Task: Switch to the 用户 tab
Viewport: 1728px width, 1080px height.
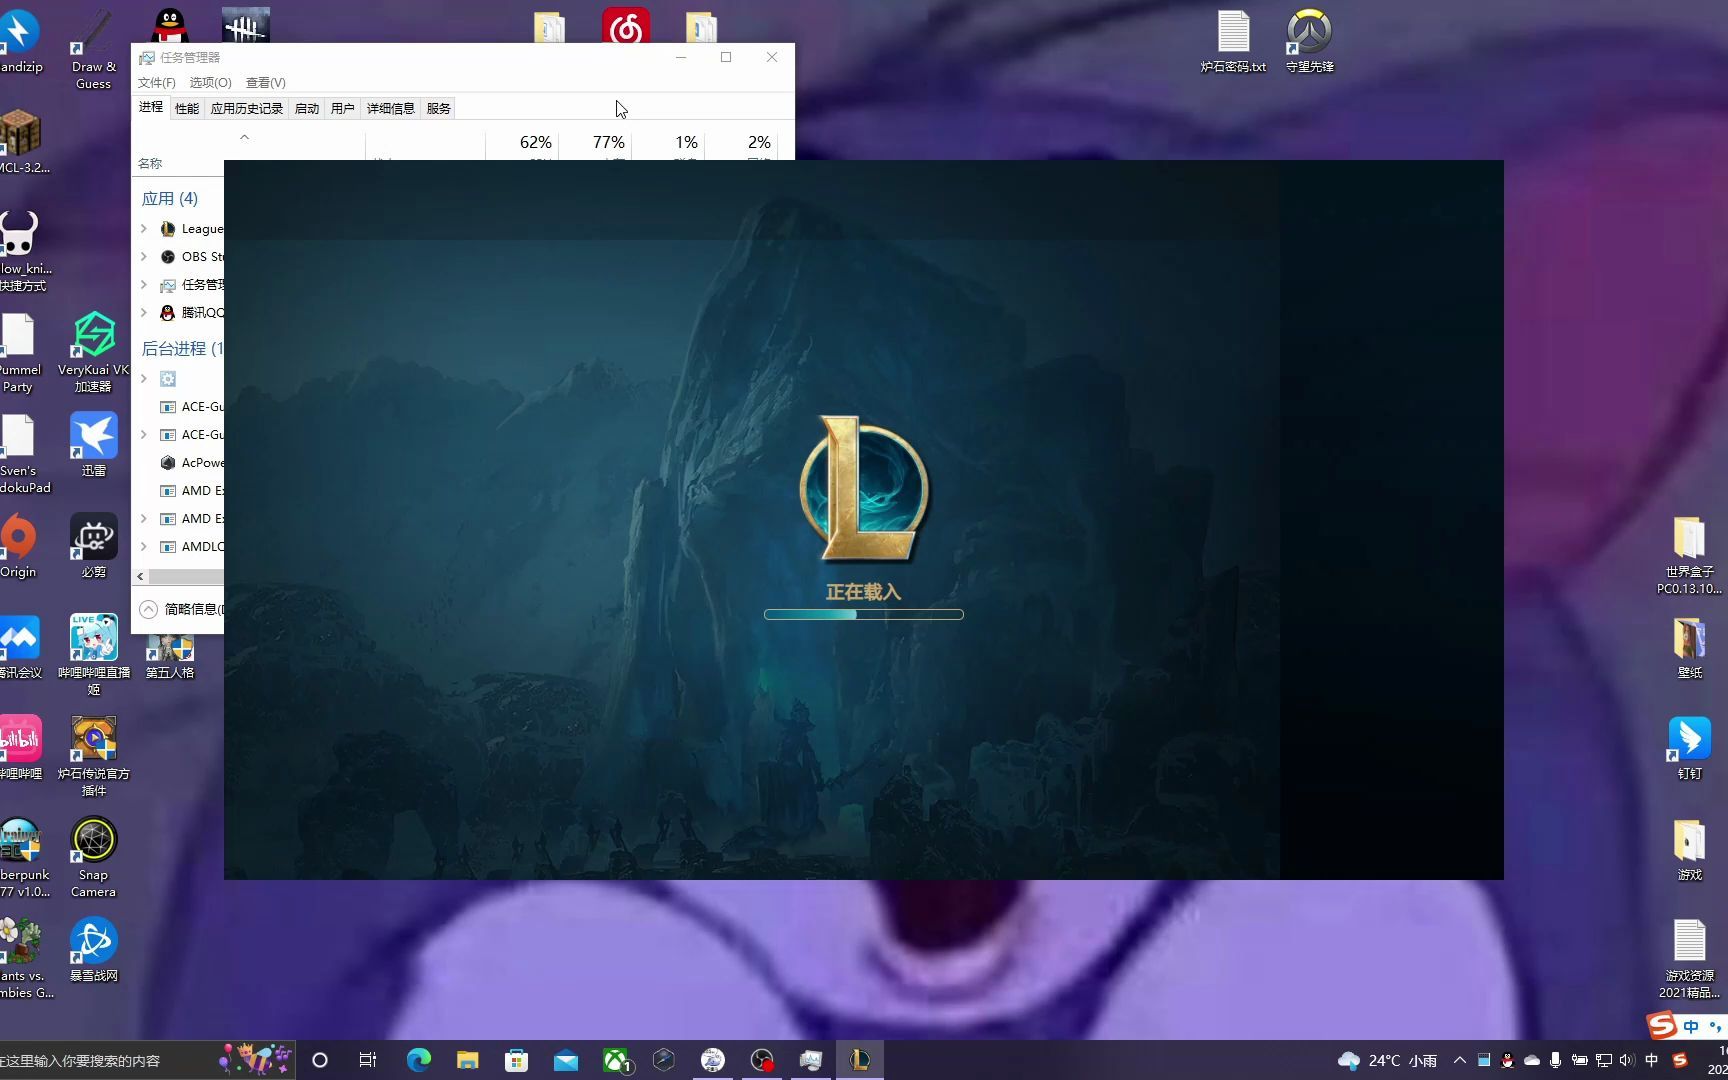Action: click(x=343, y=108)
